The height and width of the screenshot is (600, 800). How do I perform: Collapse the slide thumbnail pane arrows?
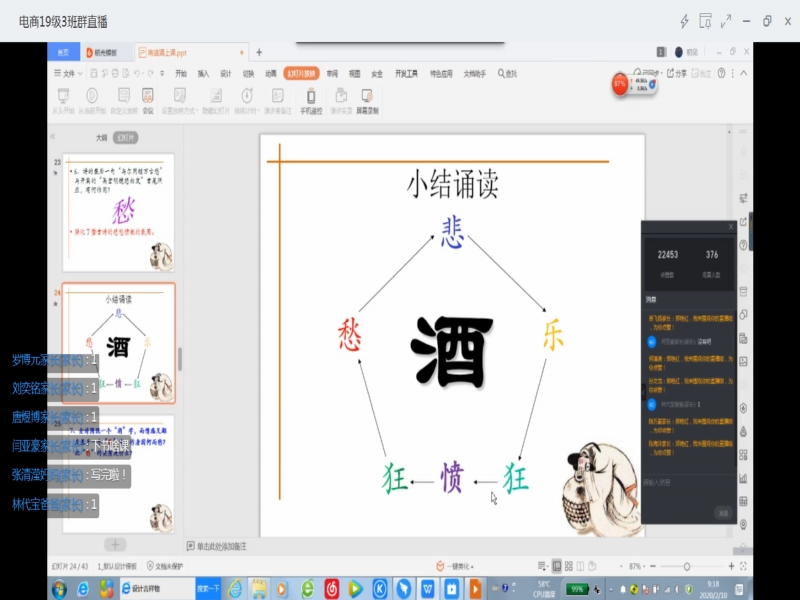[x=53, y=136]
